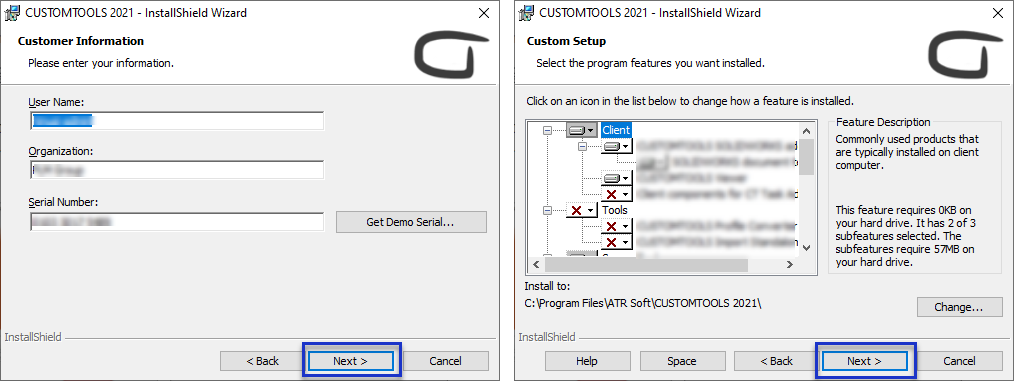
Task: Click the feature list scroll-down arrow
Action: (x=806, y=248)
